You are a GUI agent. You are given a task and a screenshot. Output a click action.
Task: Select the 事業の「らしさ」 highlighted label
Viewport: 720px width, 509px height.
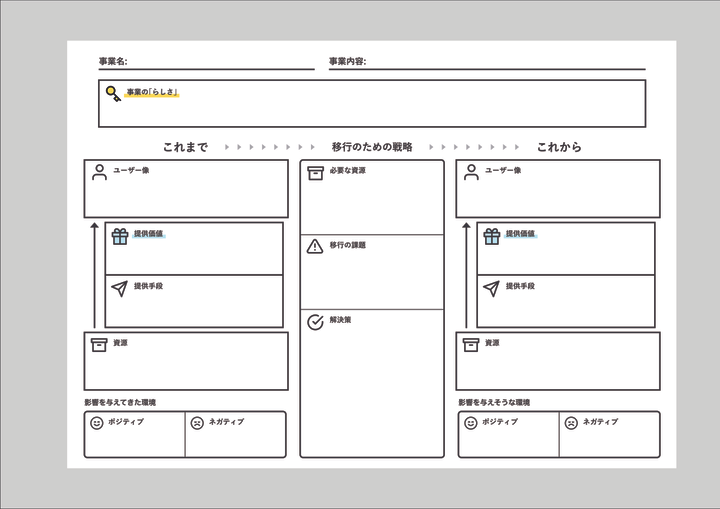tap(152, 92)
